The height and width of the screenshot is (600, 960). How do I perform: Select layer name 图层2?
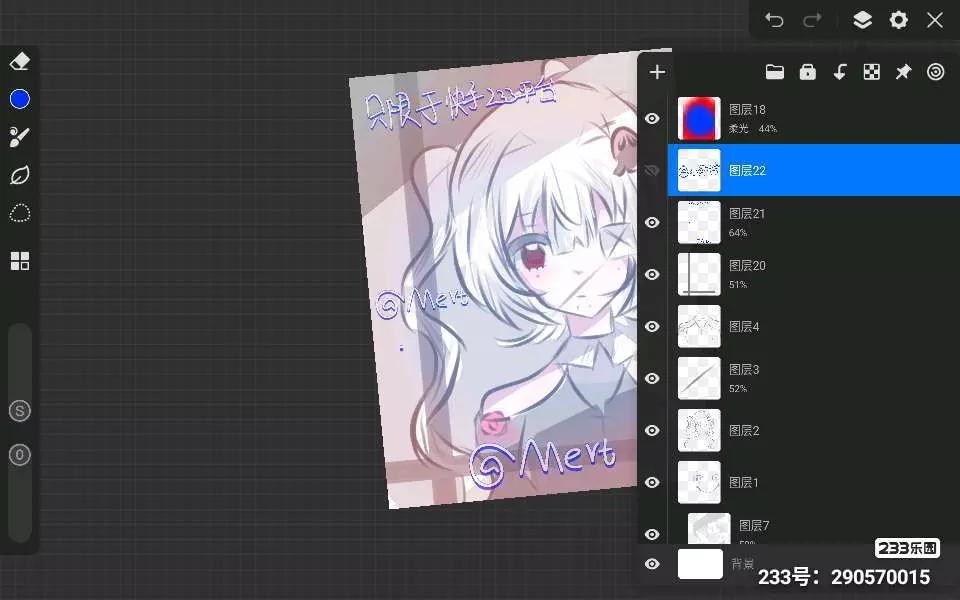(x=744, y=430)
